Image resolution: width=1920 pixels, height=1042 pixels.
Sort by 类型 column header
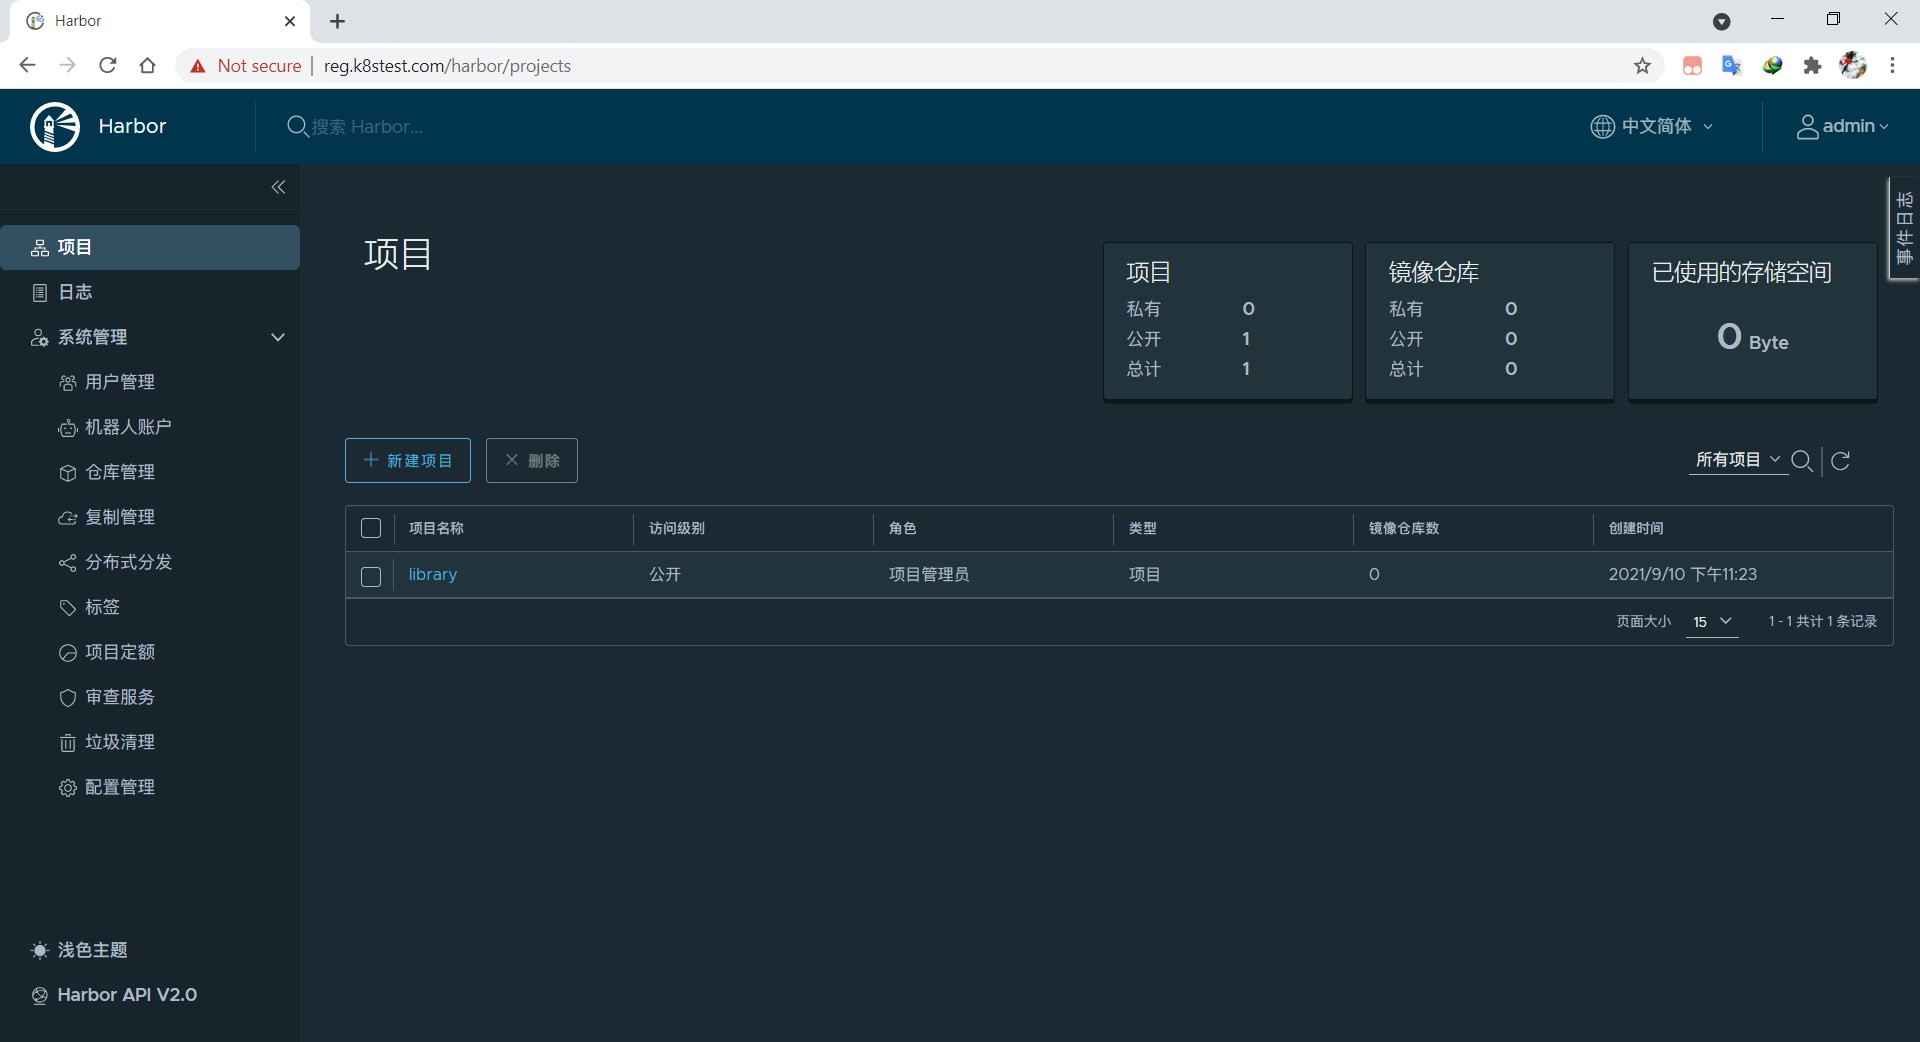(1142, 528)
